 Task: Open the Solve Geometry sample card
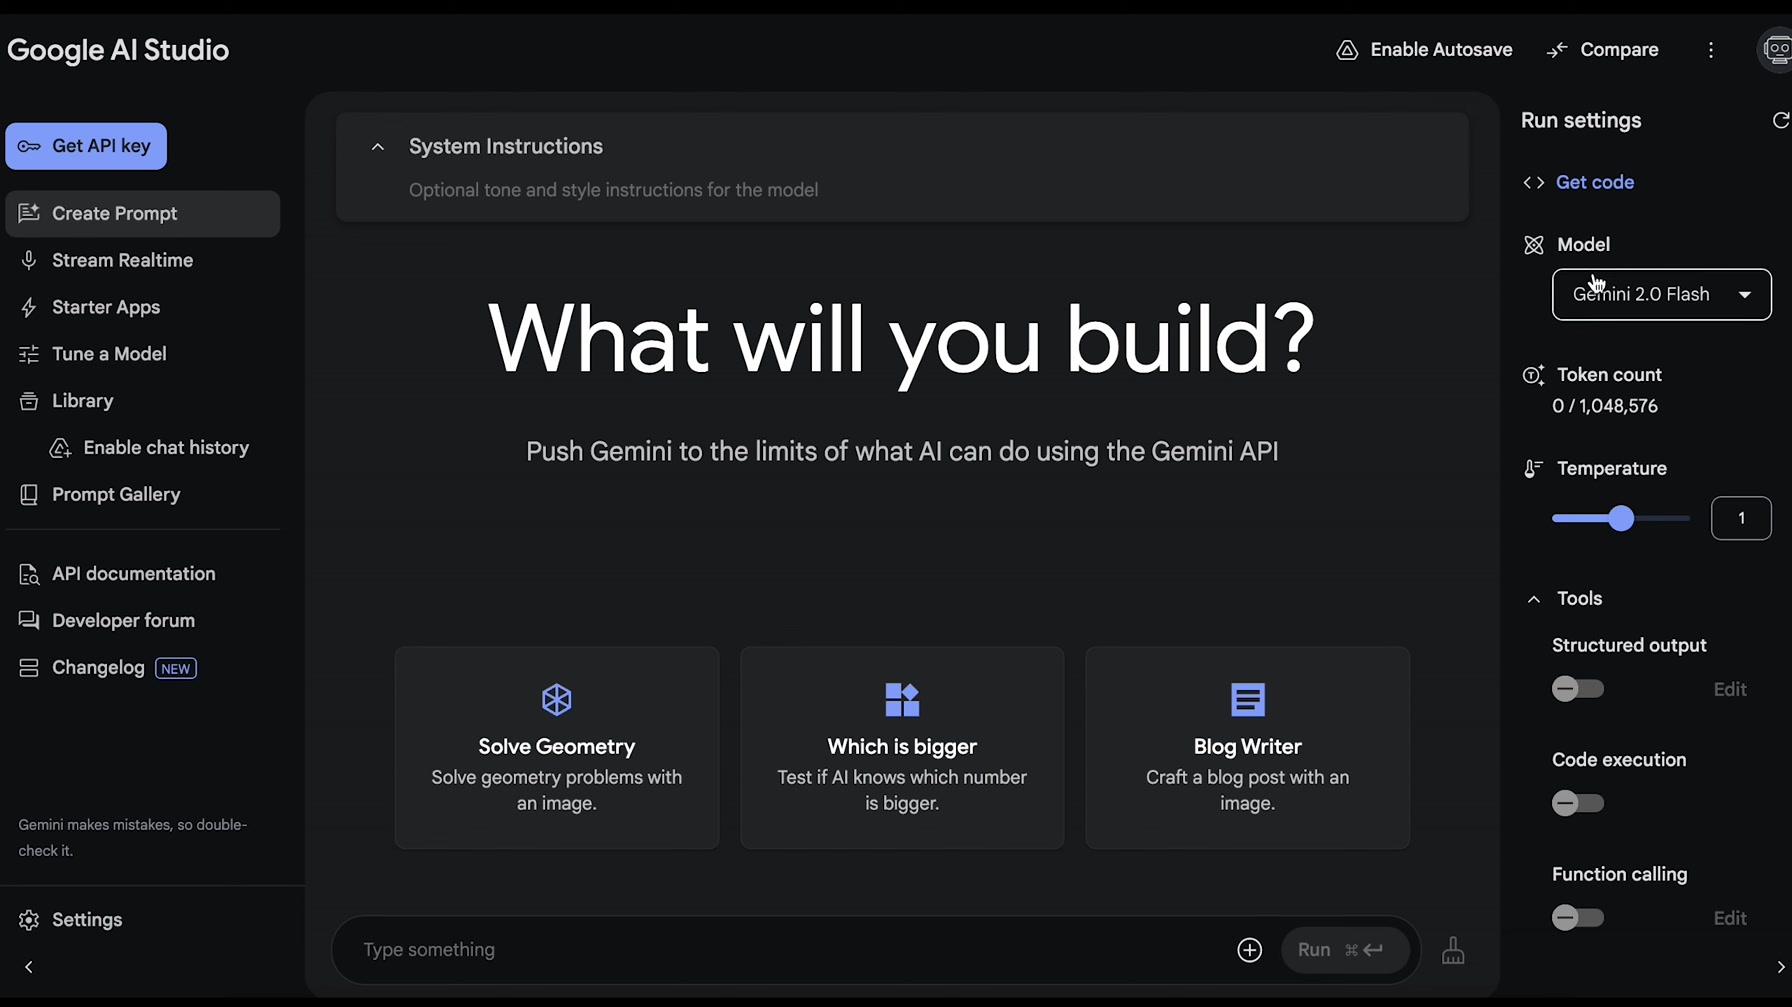557,748
